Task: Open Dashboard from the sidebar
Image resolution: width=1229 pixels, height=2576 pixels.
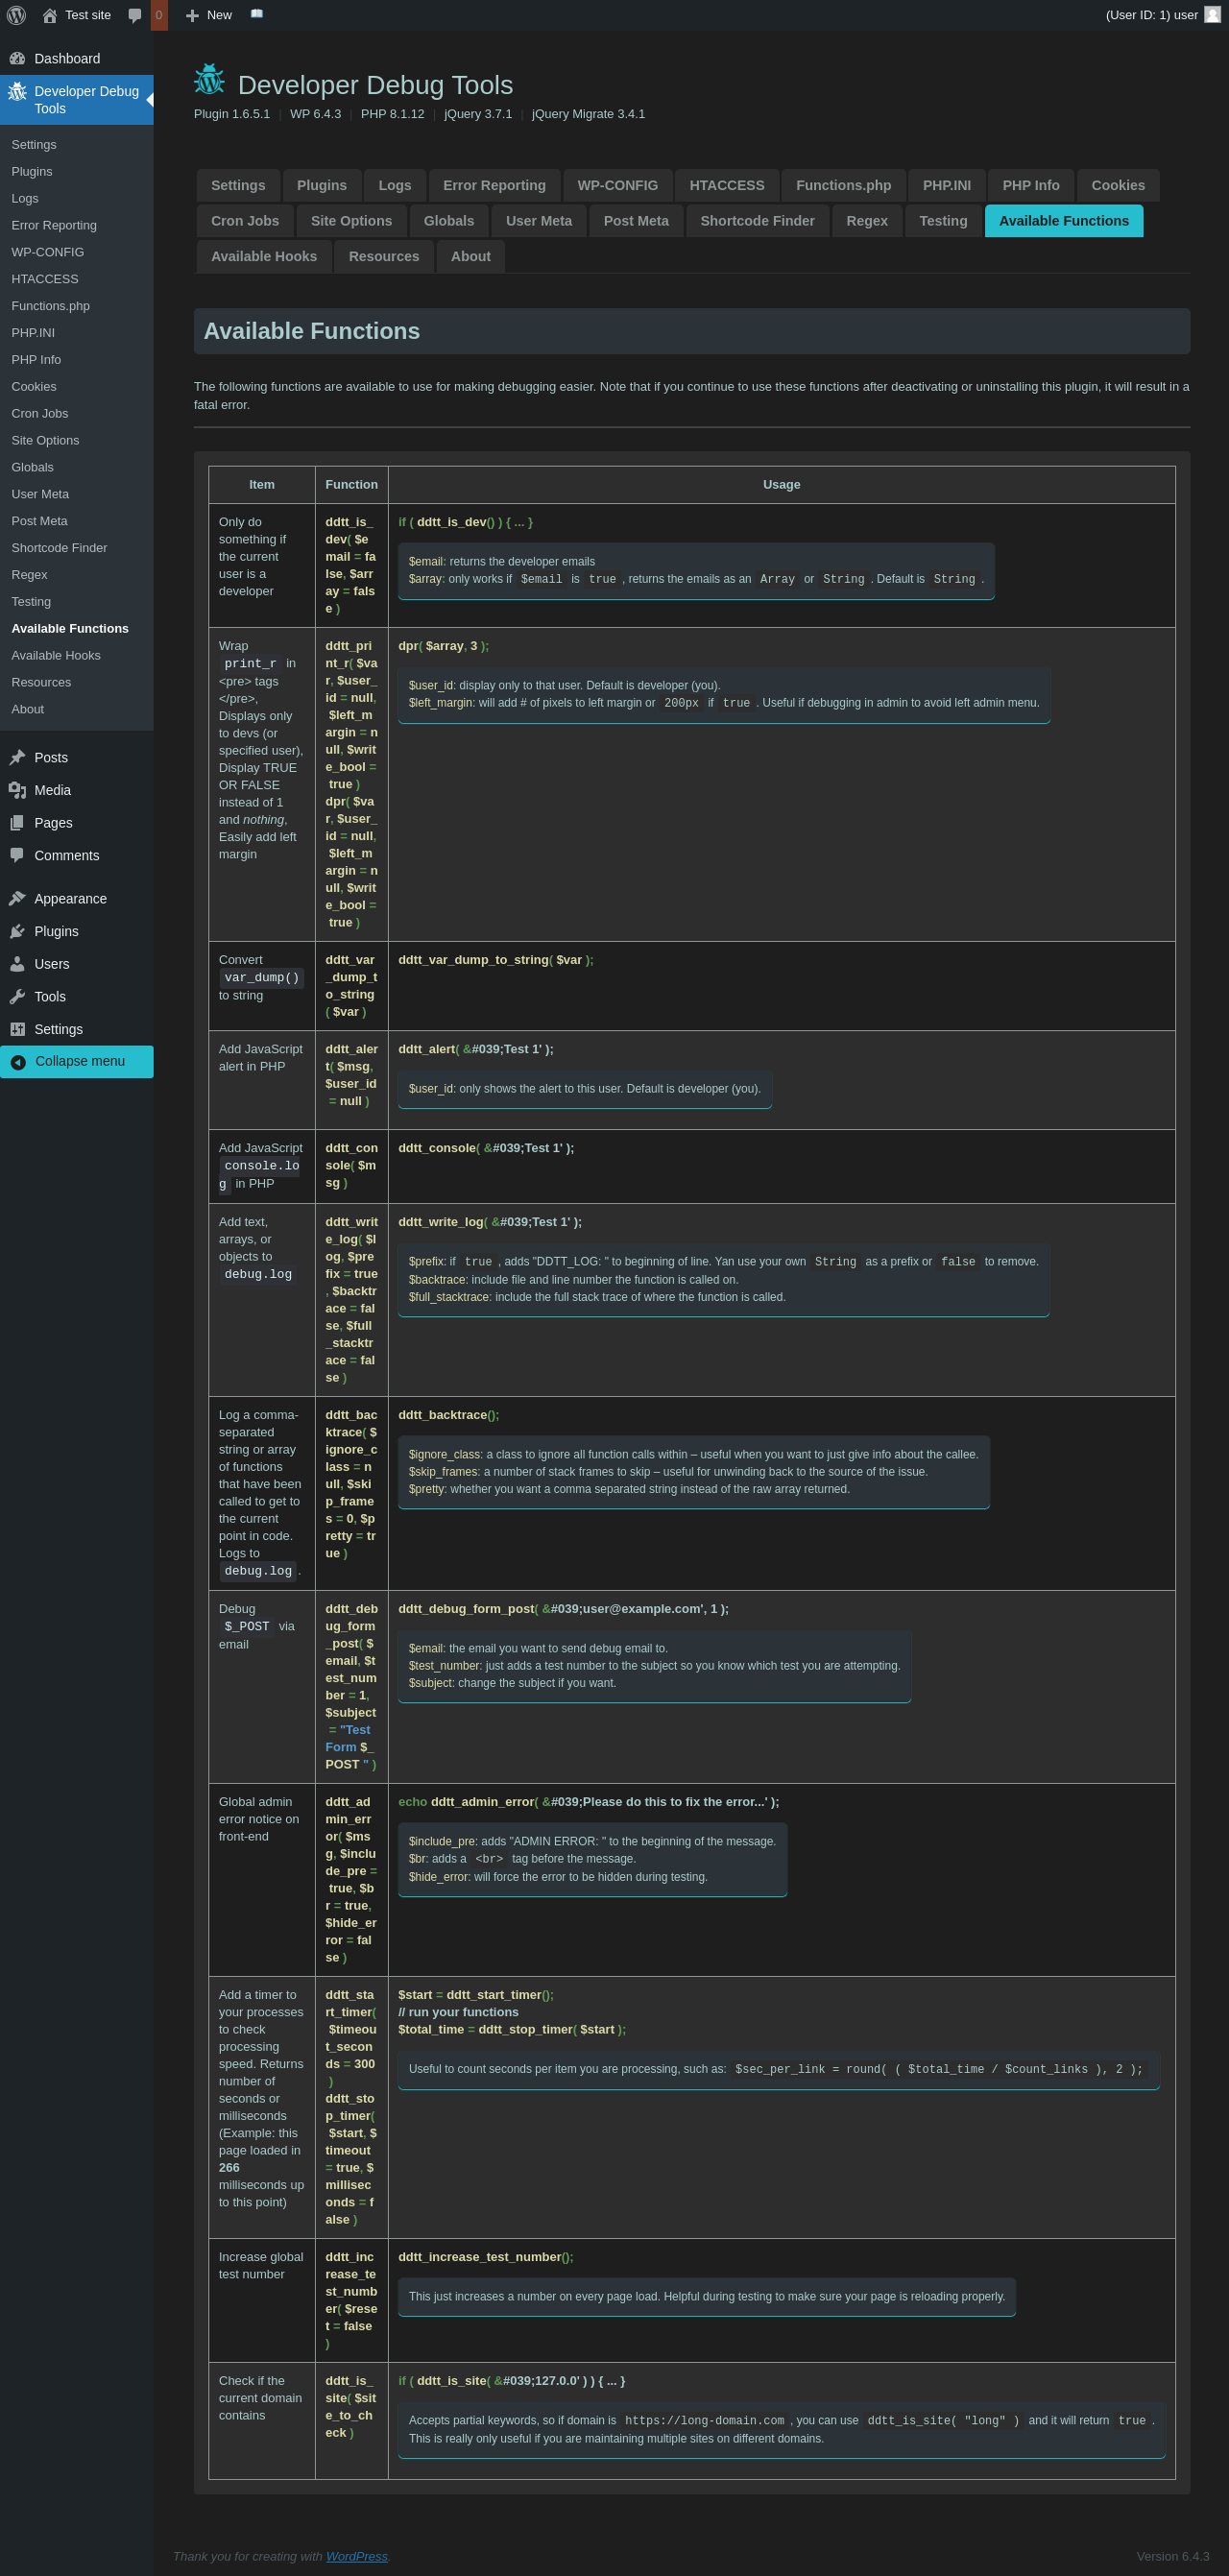Action: coord(66,59)
